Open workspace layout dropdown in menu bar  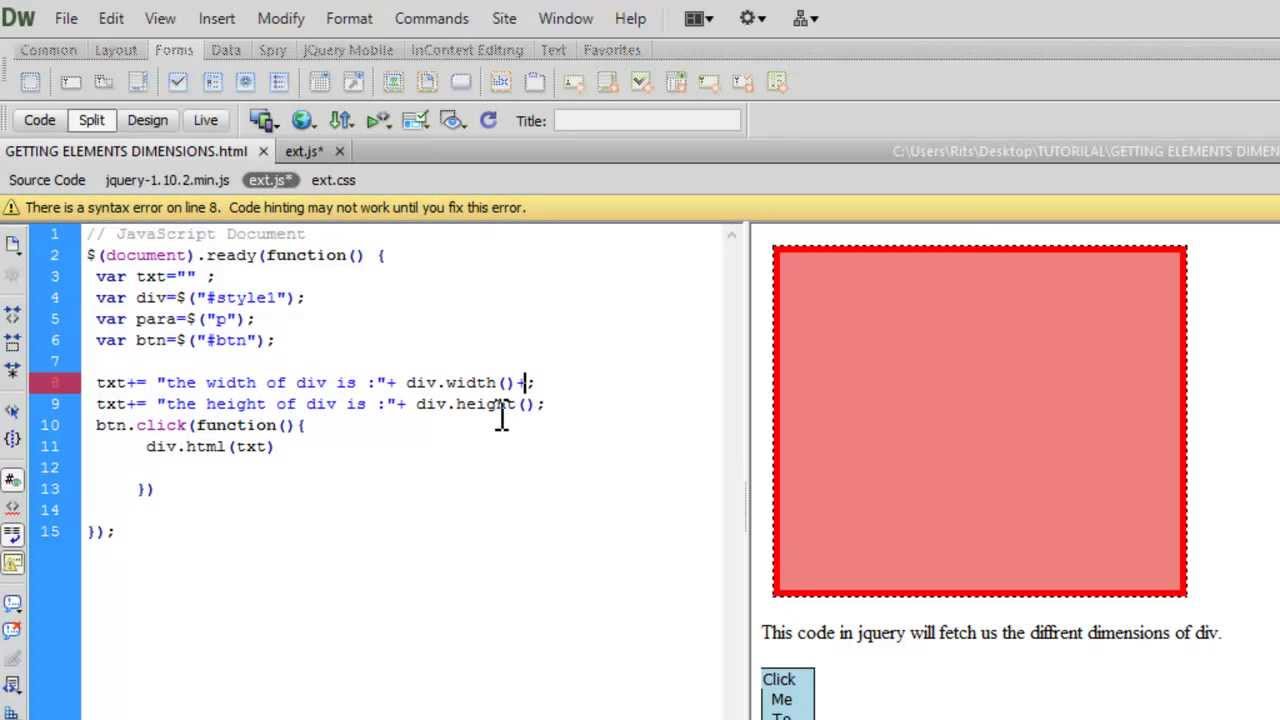click(x=699, y=18)
